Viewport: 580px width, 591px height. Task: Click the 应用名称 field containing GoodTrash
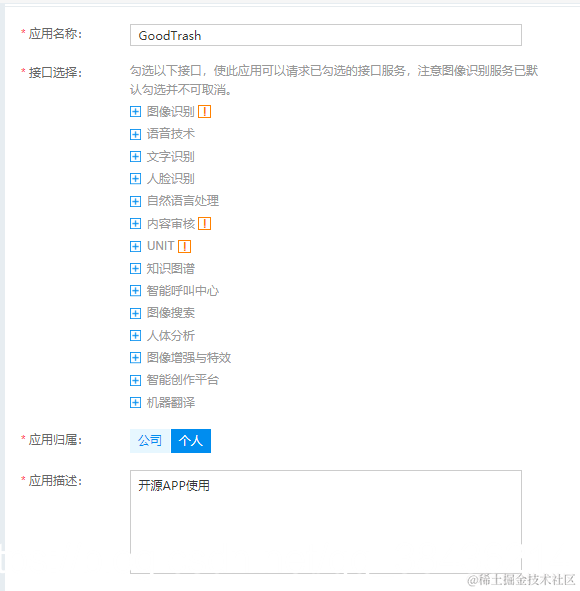point(326,35)
